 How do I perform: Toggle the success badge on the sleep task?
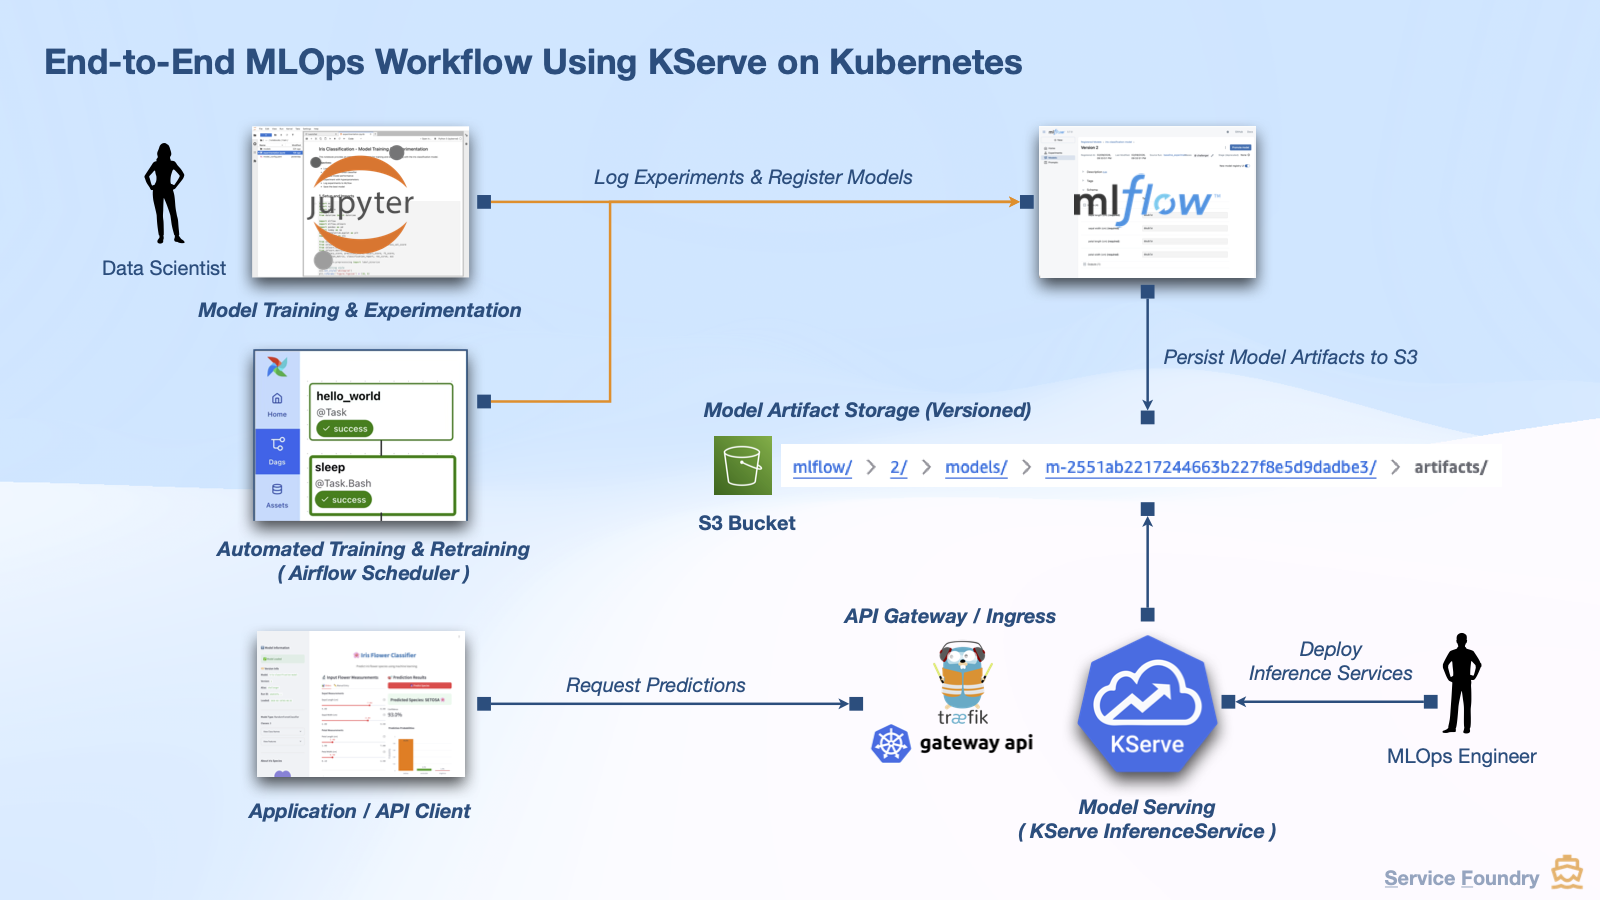[x=343, y=500]
